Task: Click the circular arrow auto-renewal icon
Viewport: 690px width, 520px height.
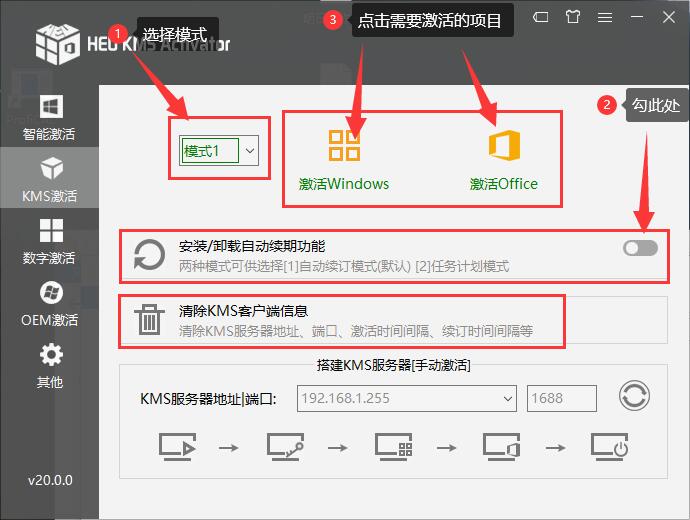Action: (149, 255)
